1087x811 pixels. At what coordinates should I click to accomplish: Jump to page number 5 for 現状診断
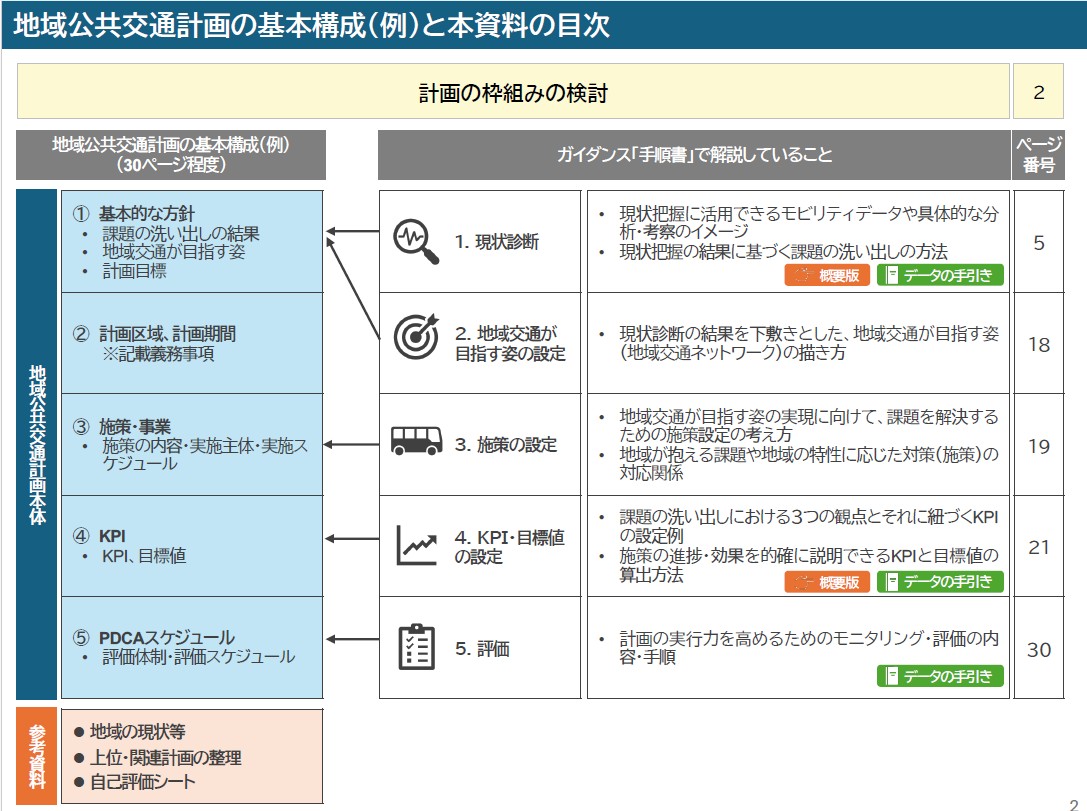[x=1038, y=242]
